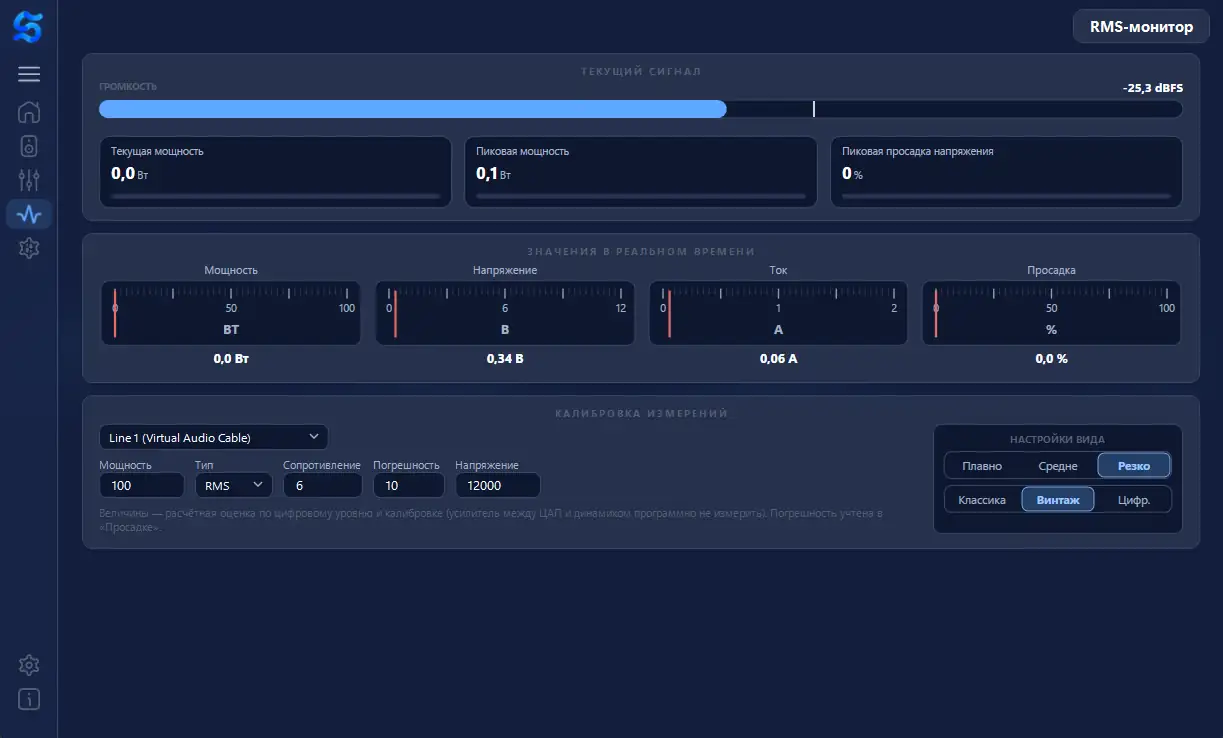Click the Мощность gauge meter
Image resolution: width=1223 pixels, height=738 pixels.
[231, 313]
